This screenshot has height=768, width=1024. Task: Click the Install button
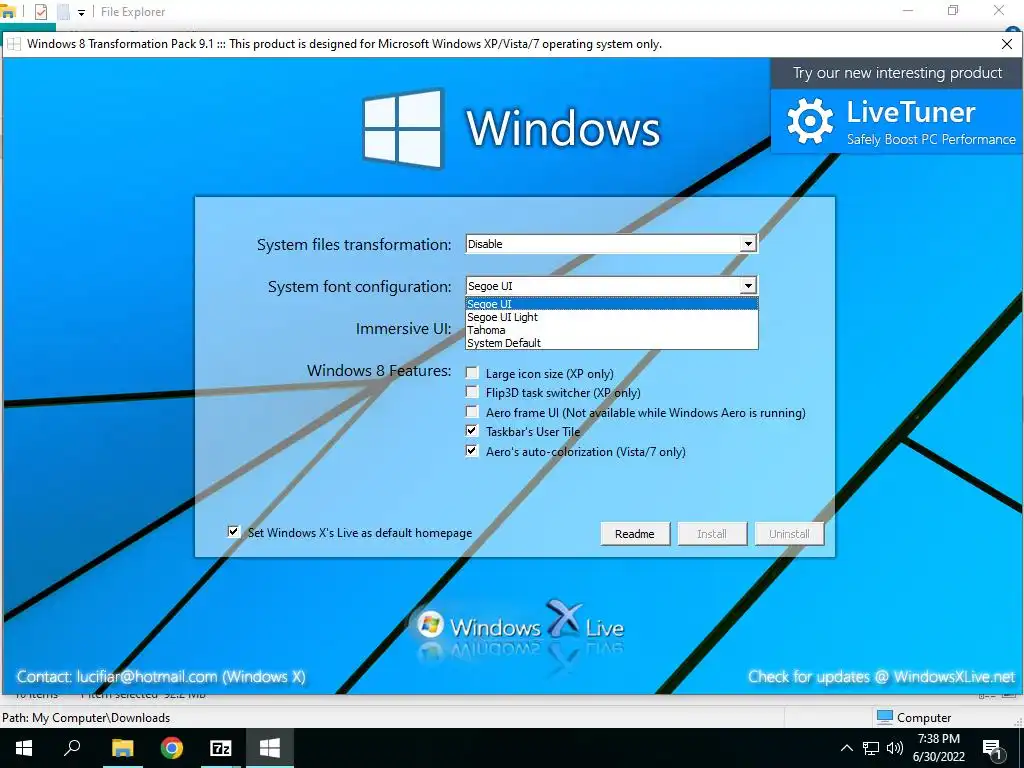click(x=712, y=534)
